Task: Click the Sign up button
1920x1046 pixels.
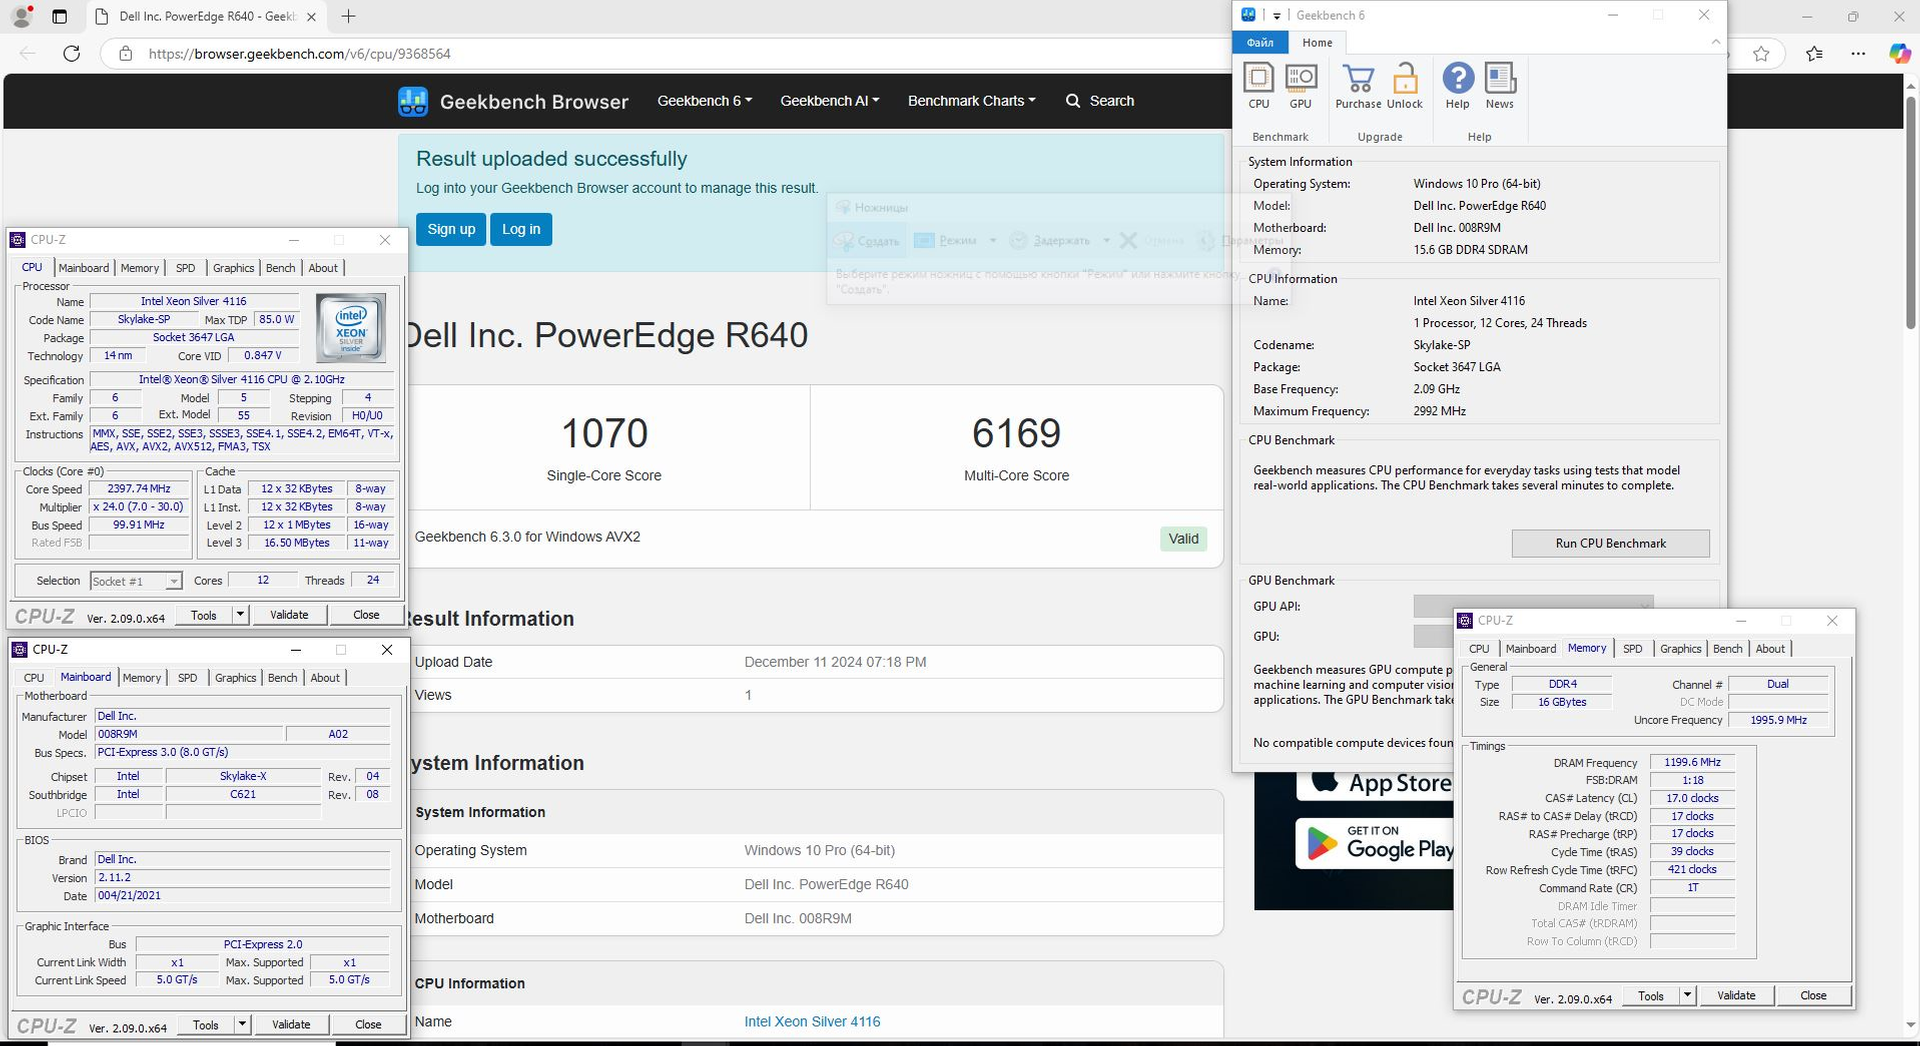Action: point(451,229)
